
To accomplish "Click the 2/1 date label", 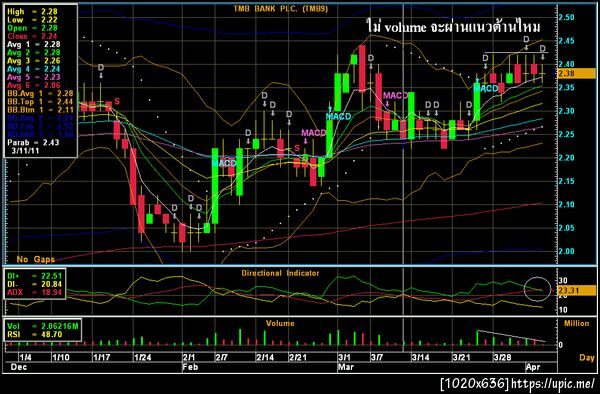I will pyautogui.click(x=189, y=358).
